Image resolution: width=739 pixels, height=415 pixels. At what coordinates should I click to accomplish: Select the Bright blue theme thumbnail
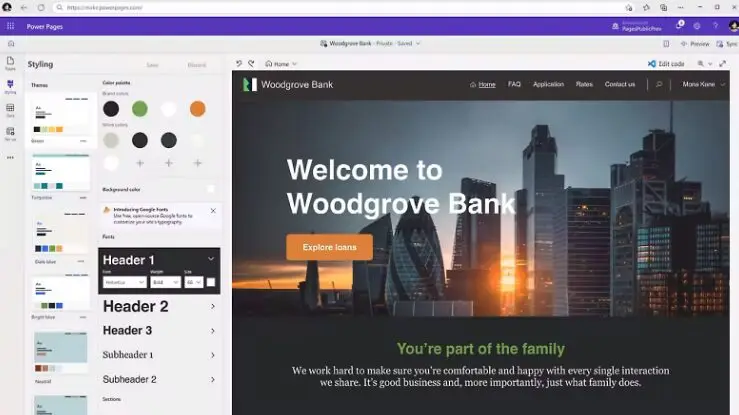61,292
